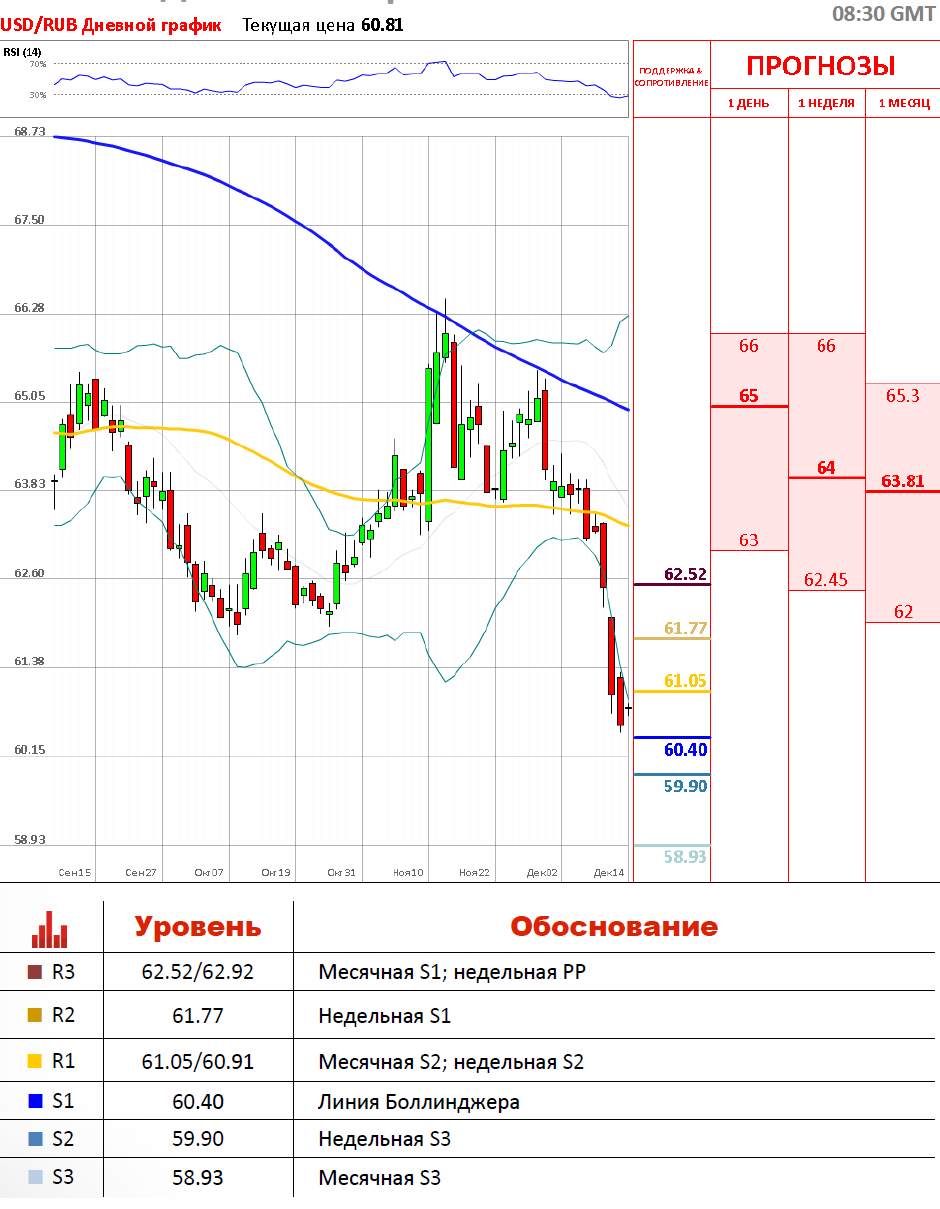
Task: Click the blue S1 color square
Action: click(35, 1102)
